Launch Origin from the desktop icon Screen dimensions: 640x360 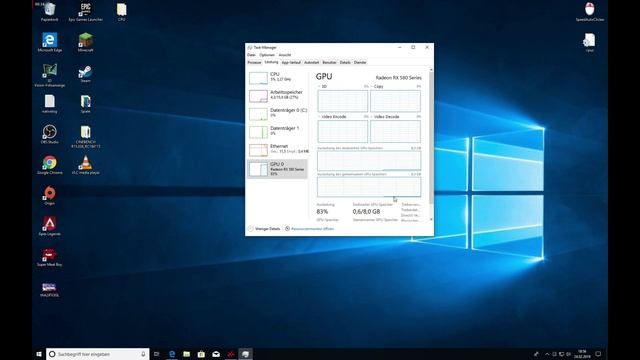point(49,196)
